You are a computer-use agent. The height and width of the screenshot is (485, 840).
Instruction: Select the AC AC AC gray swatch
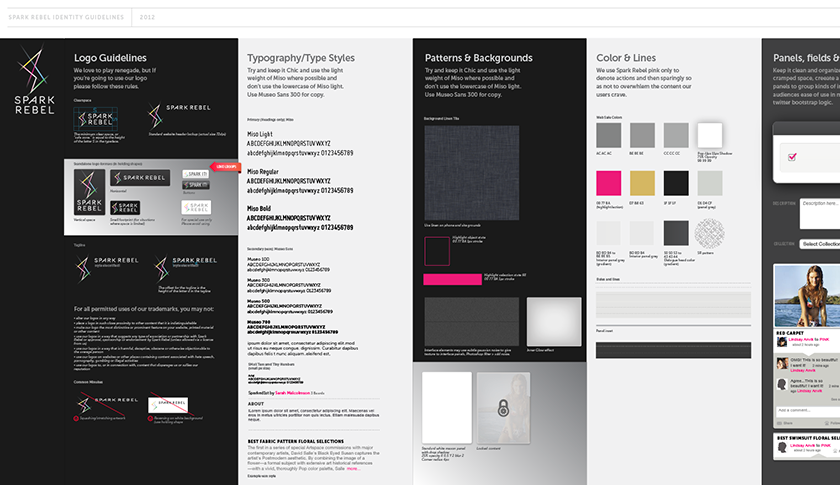(x=609, y=135)
